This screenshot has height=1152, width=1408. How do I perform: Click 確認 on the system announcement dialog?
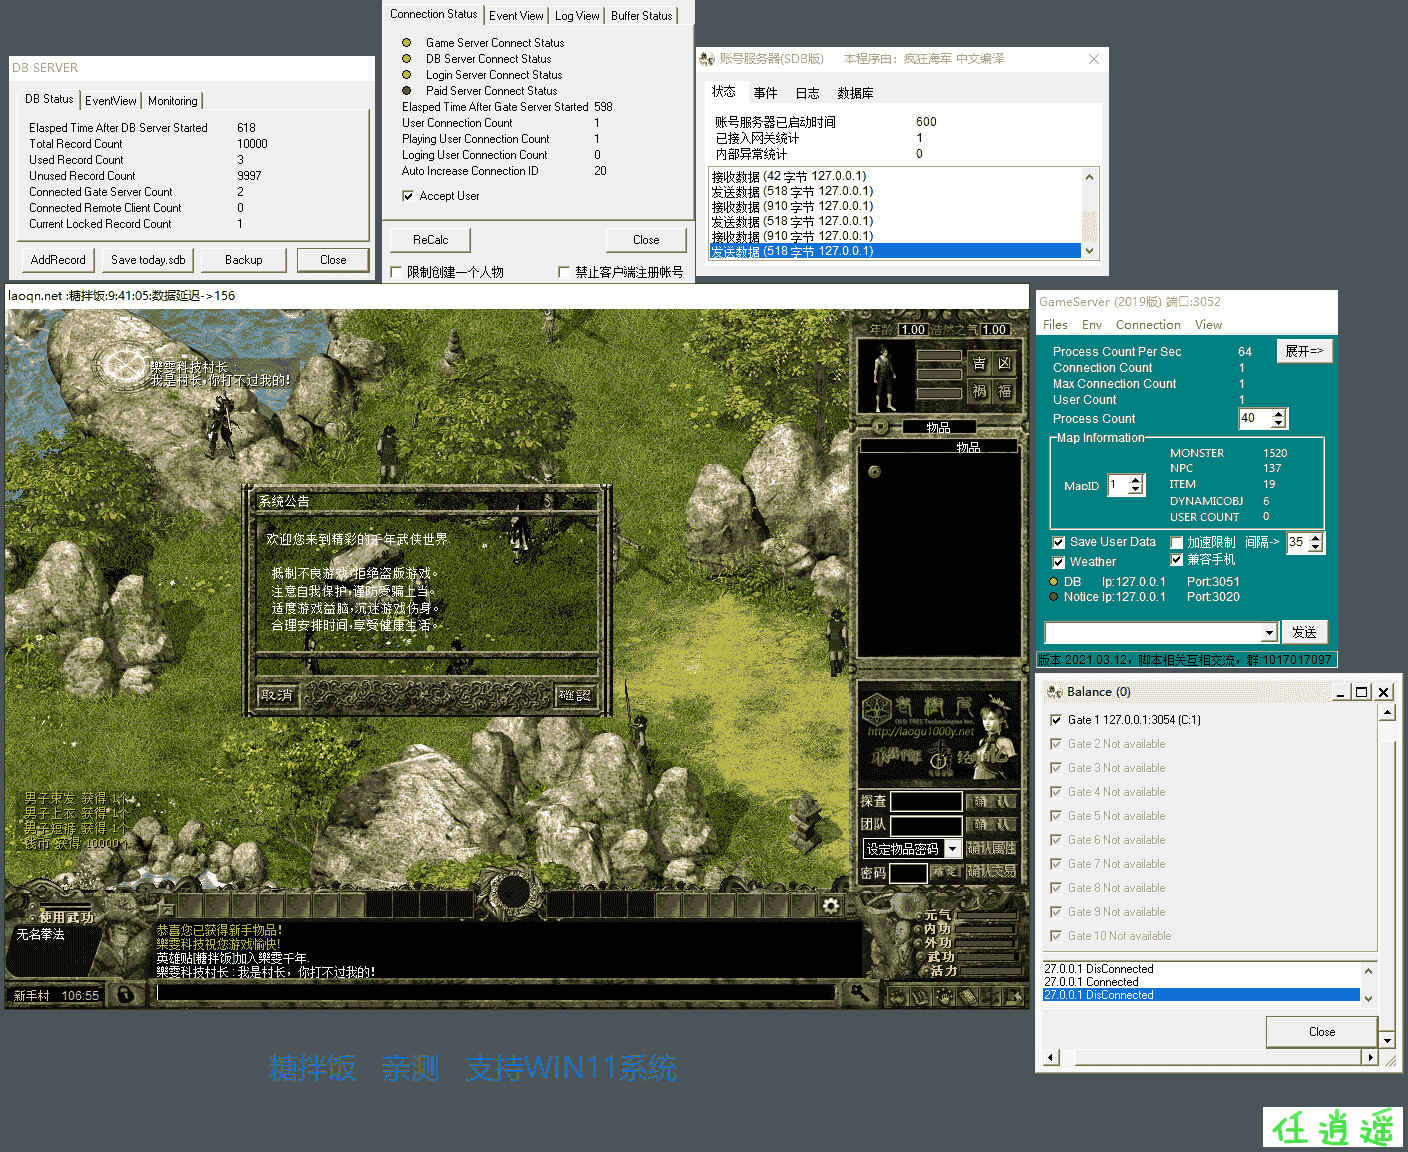574,695
